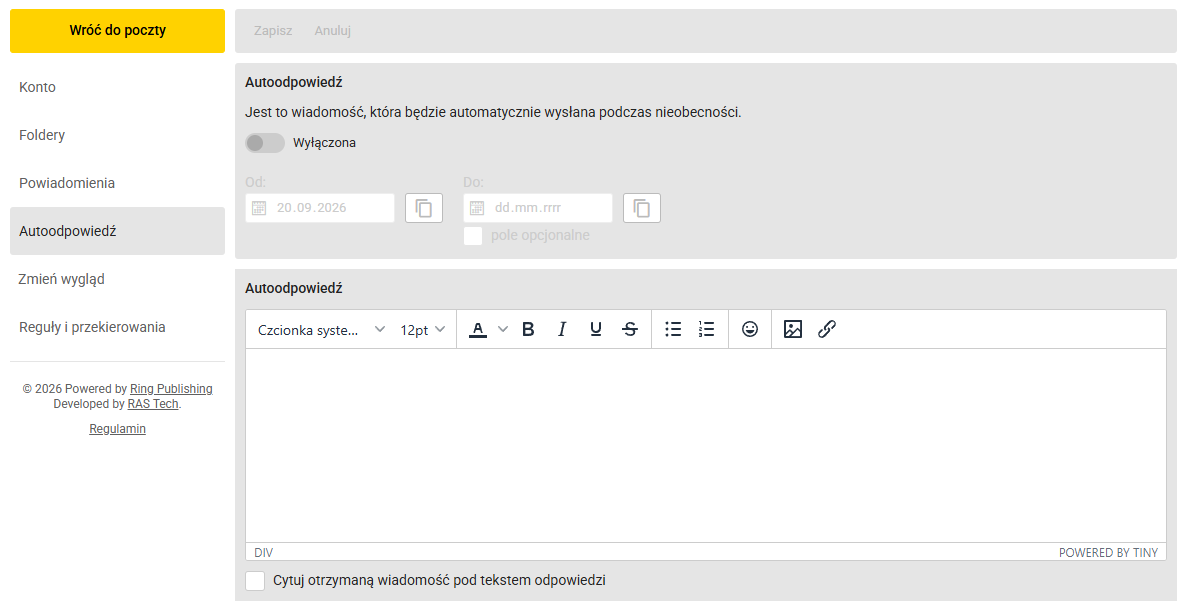Open the RAS Tech link
1182x615 pixels.
[x=153, y=404]
